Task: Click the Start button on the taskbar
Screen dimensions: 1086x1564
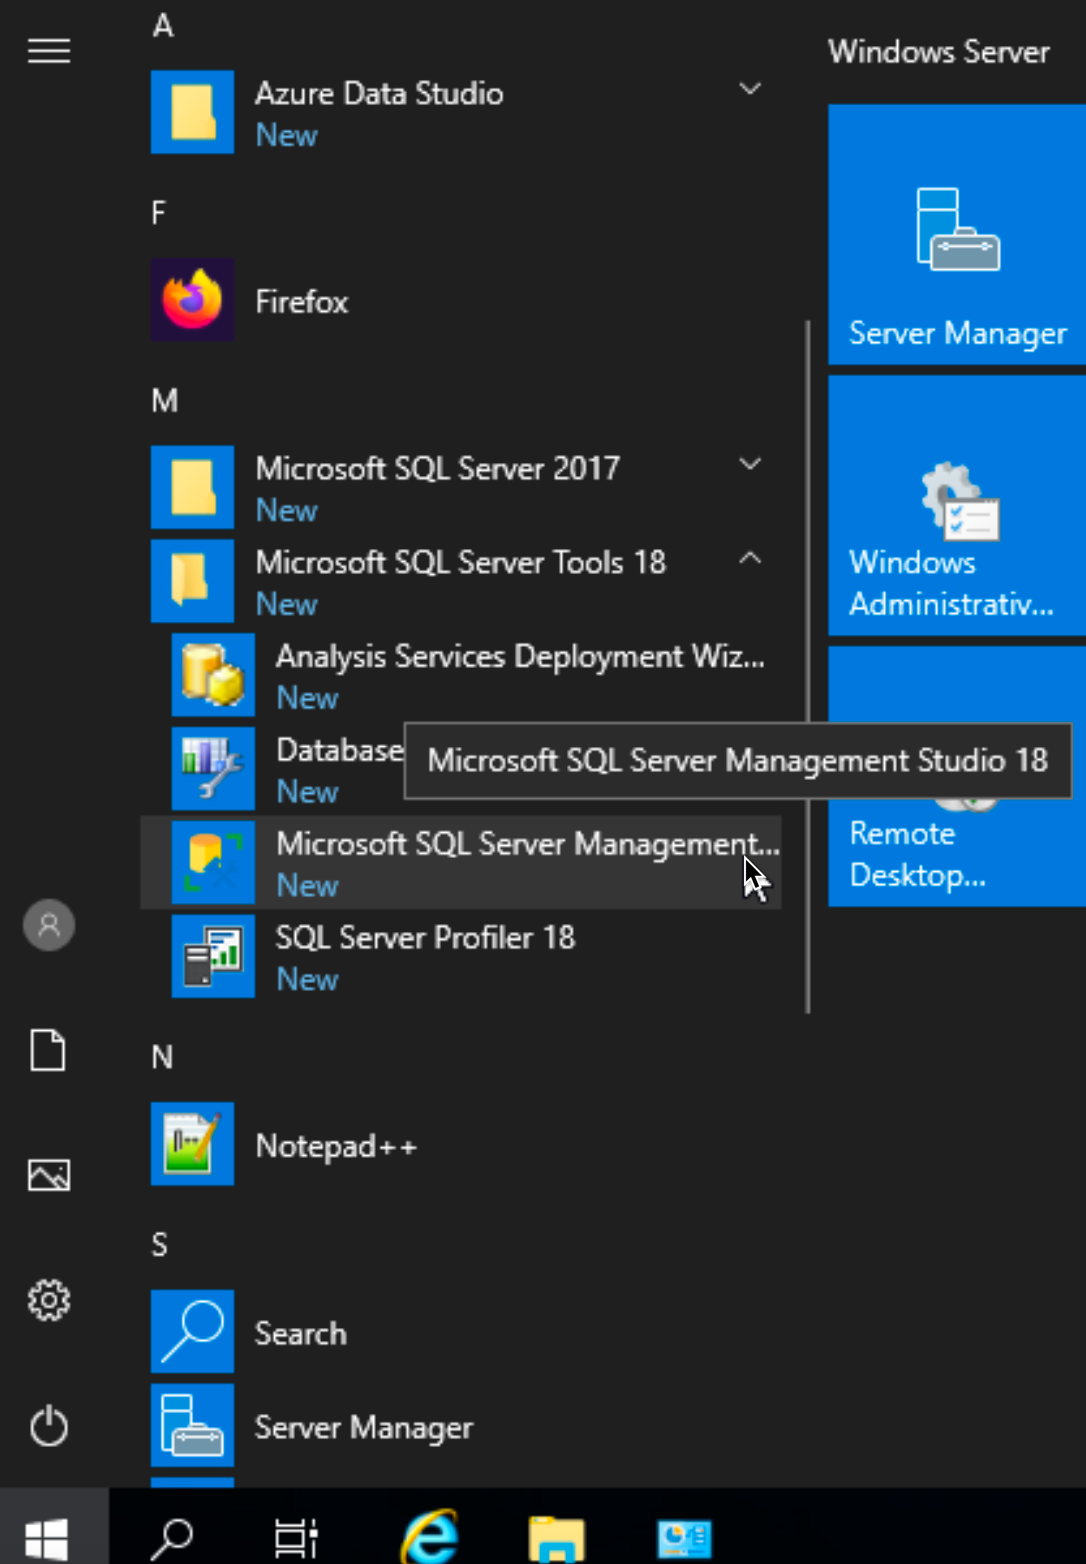Action: point(47,1536)
